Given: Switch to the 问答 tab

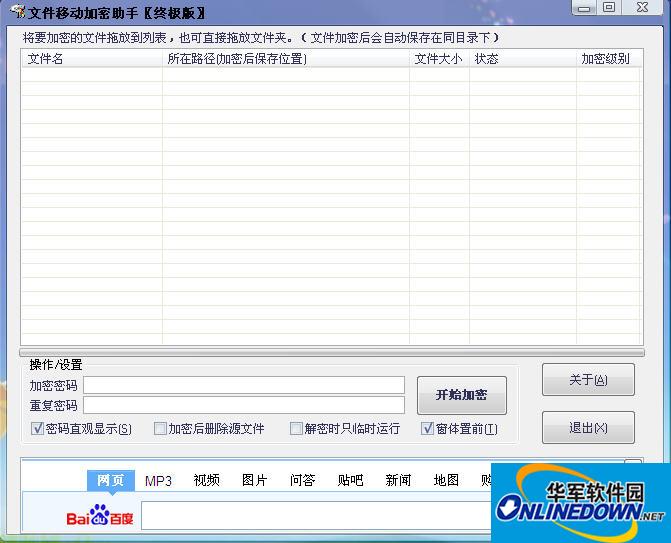Looking at the screenshot, I should 302,481.
